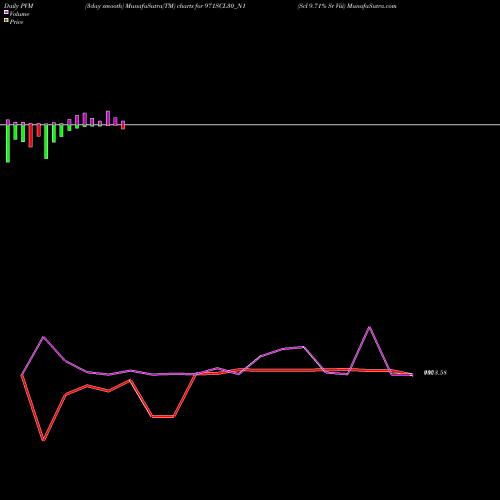
Task: Click the highest purple peak on the volume line
Action: 369,328
